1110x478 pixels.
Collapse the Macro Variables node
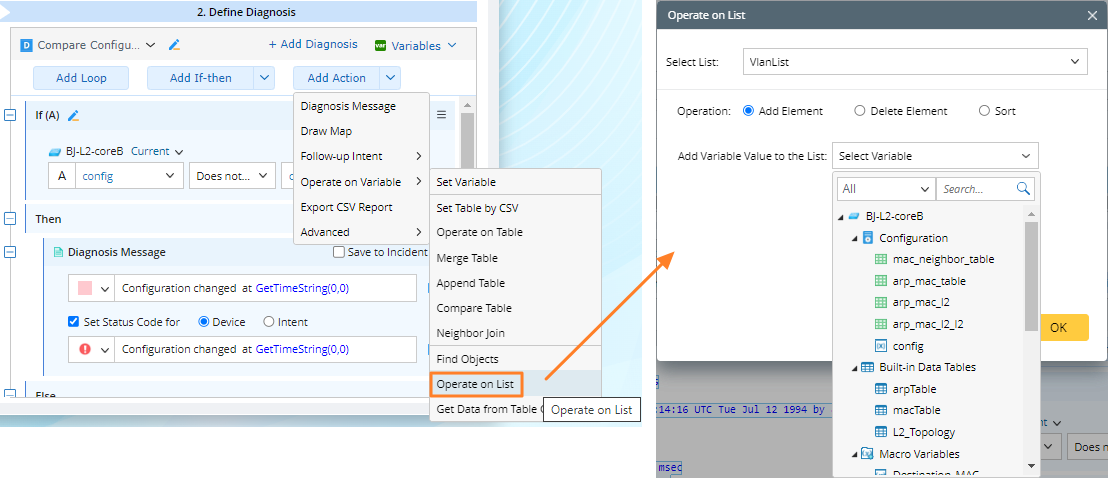(854, 454)
